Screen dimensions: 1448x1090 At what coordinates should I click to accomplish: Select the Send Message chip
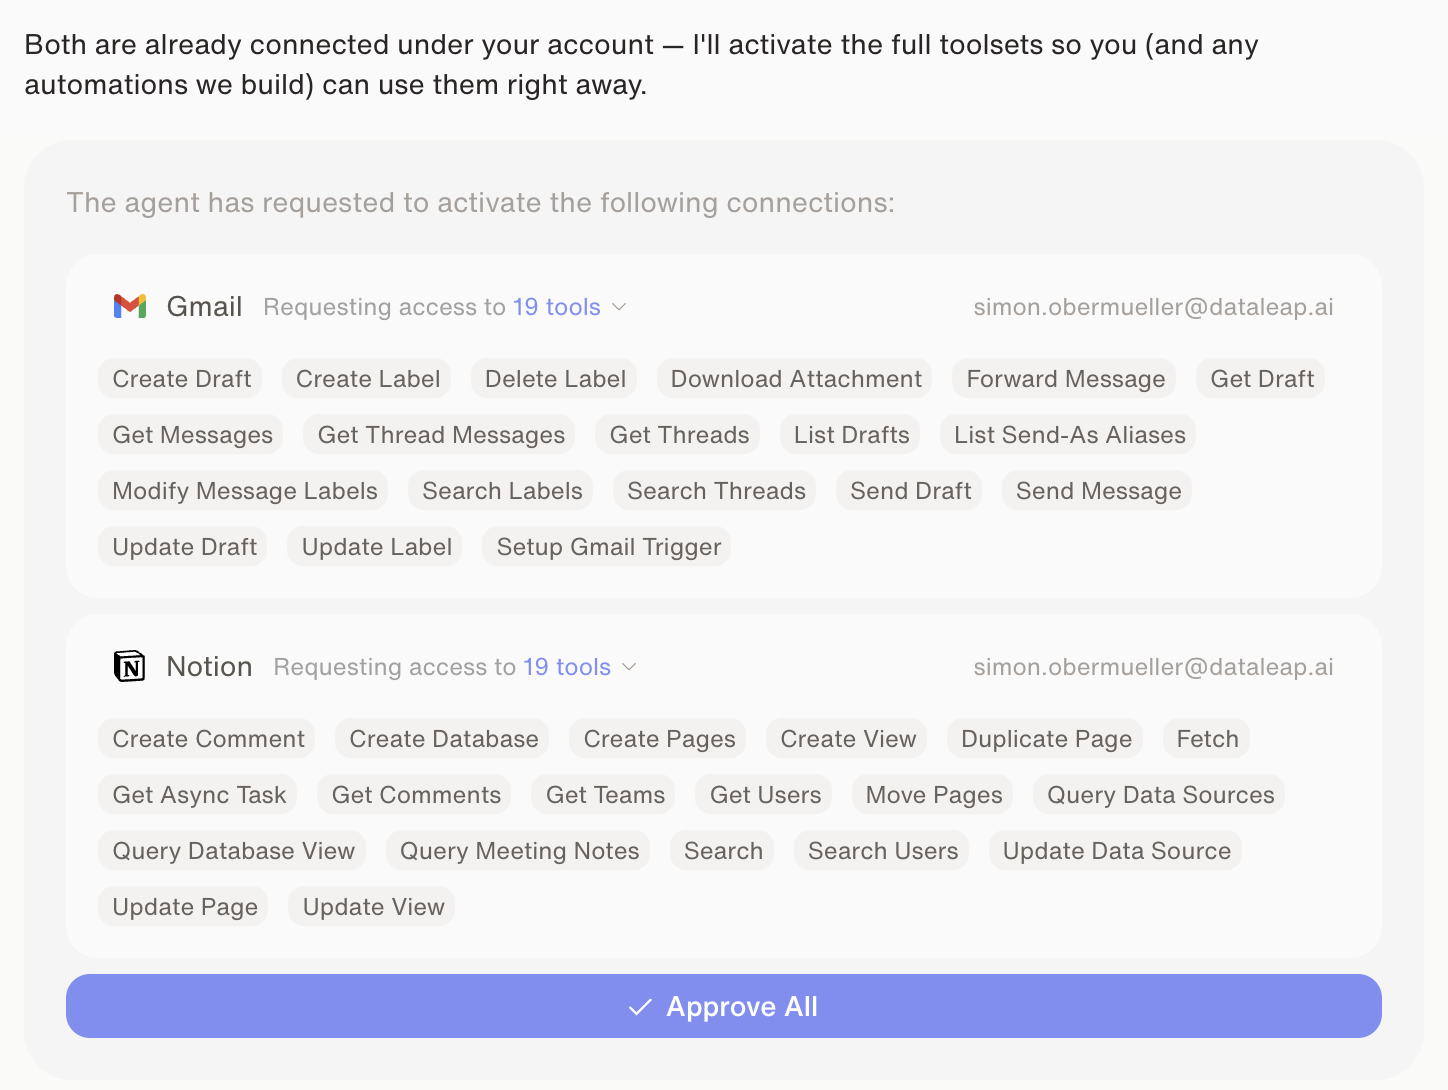[1098, 491]
